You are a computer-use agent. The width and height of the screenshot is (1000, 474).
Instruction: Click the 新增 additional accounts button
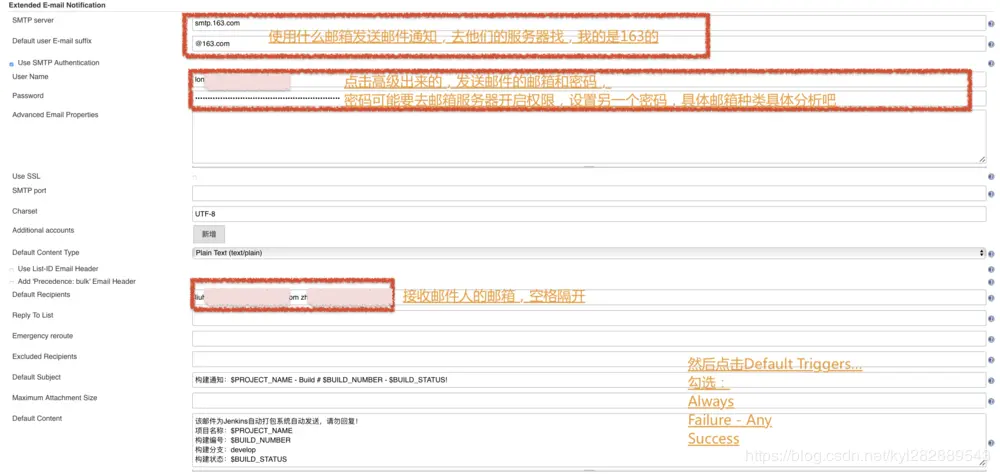click(209, 234)
